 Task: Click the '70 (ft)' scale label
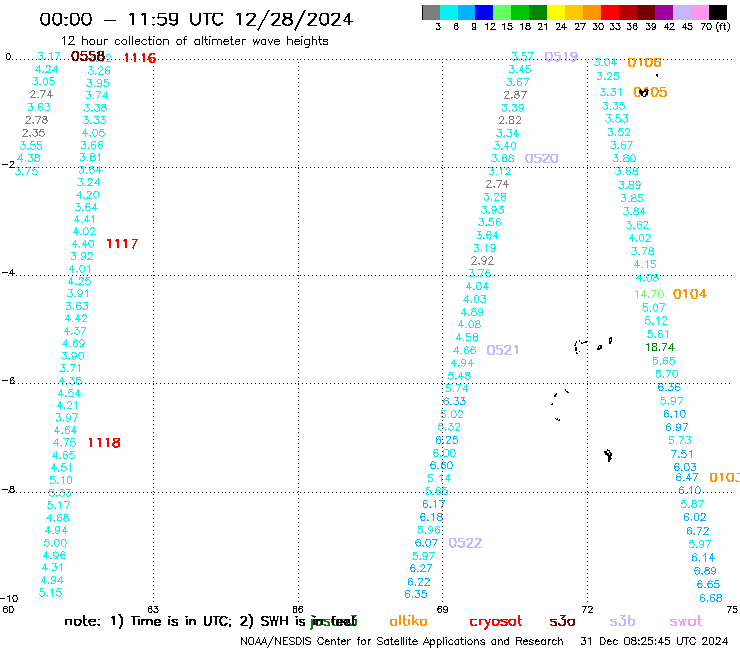[715, 26]
